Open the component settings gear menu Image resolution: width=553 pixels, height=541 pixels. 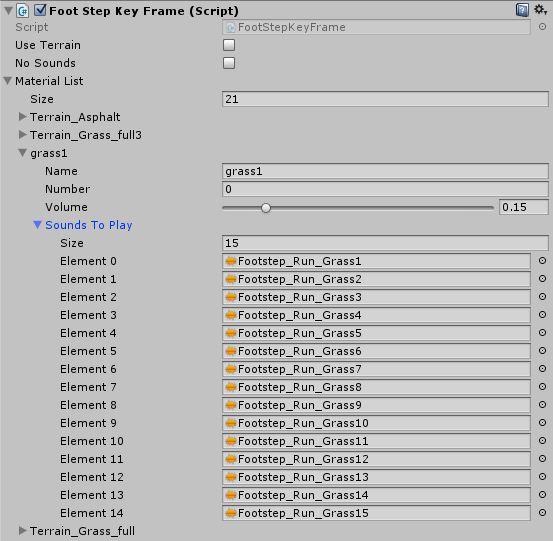tap(540, 10)
